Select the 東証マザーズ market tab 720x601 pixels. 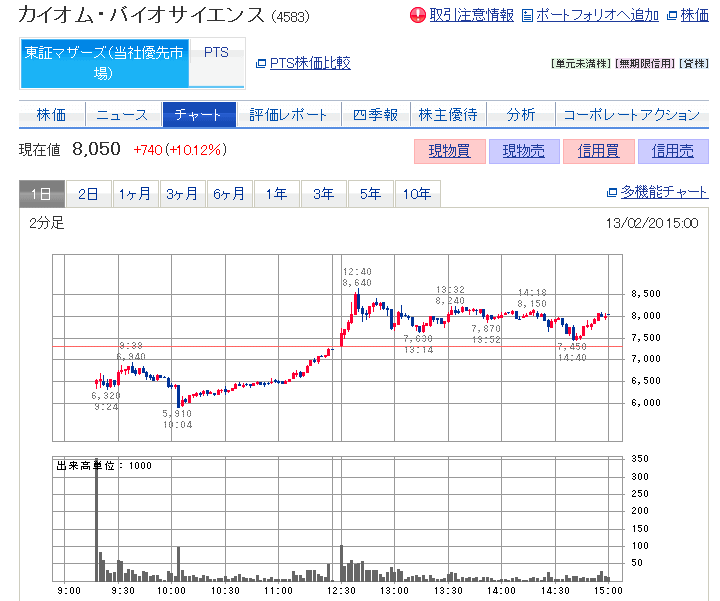coord(105,62)
